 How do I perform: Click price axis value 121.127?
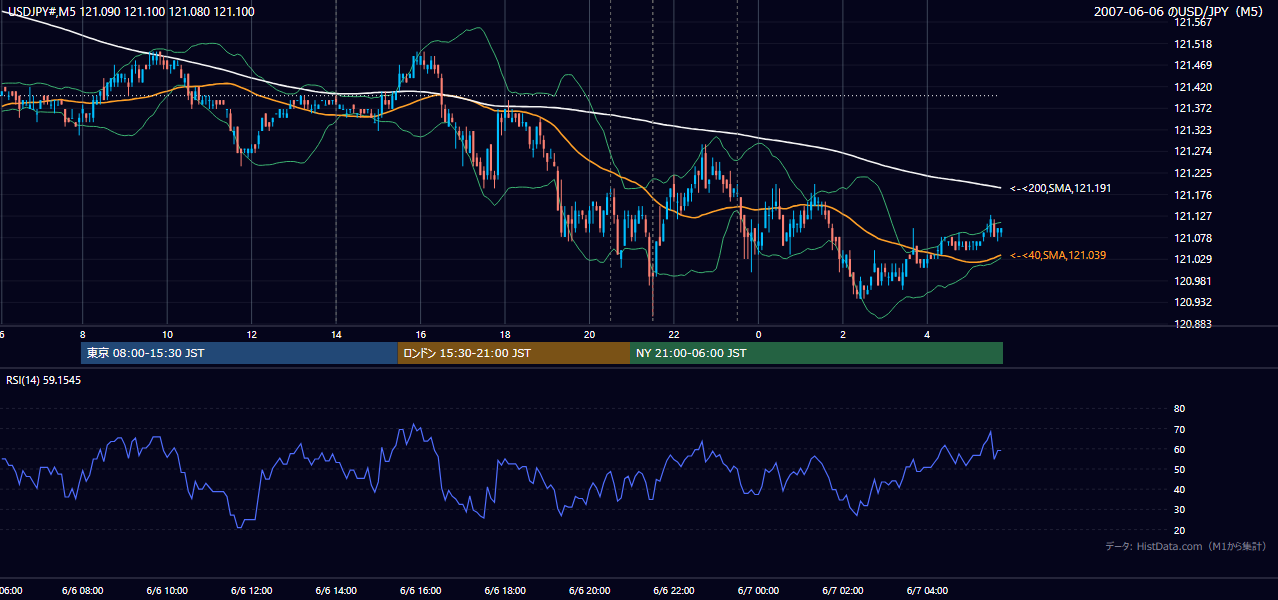pos(1193,216)
